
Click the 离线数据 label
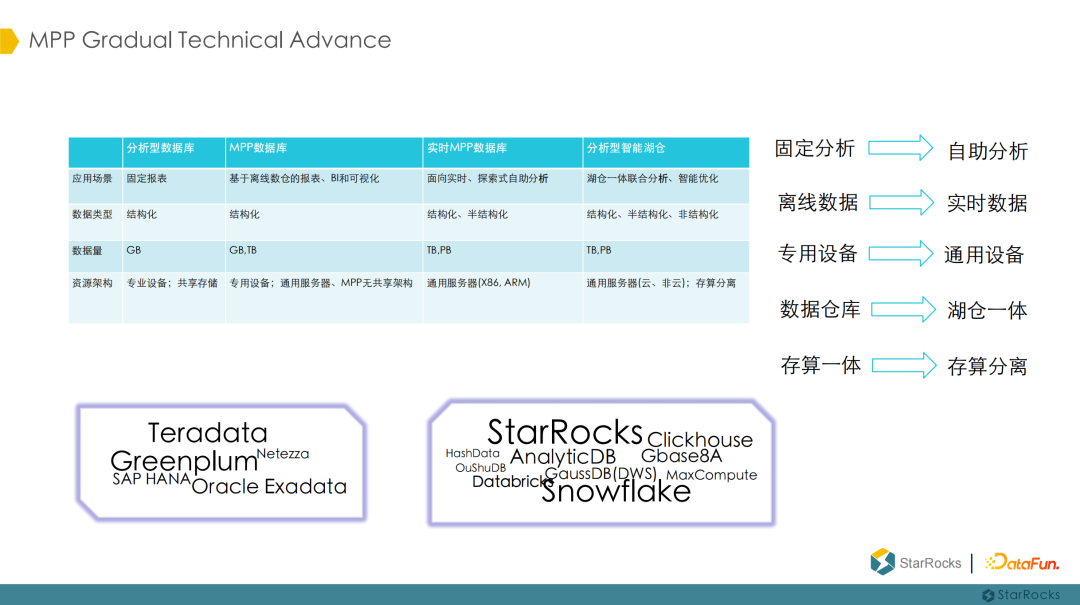click(818, 203)
